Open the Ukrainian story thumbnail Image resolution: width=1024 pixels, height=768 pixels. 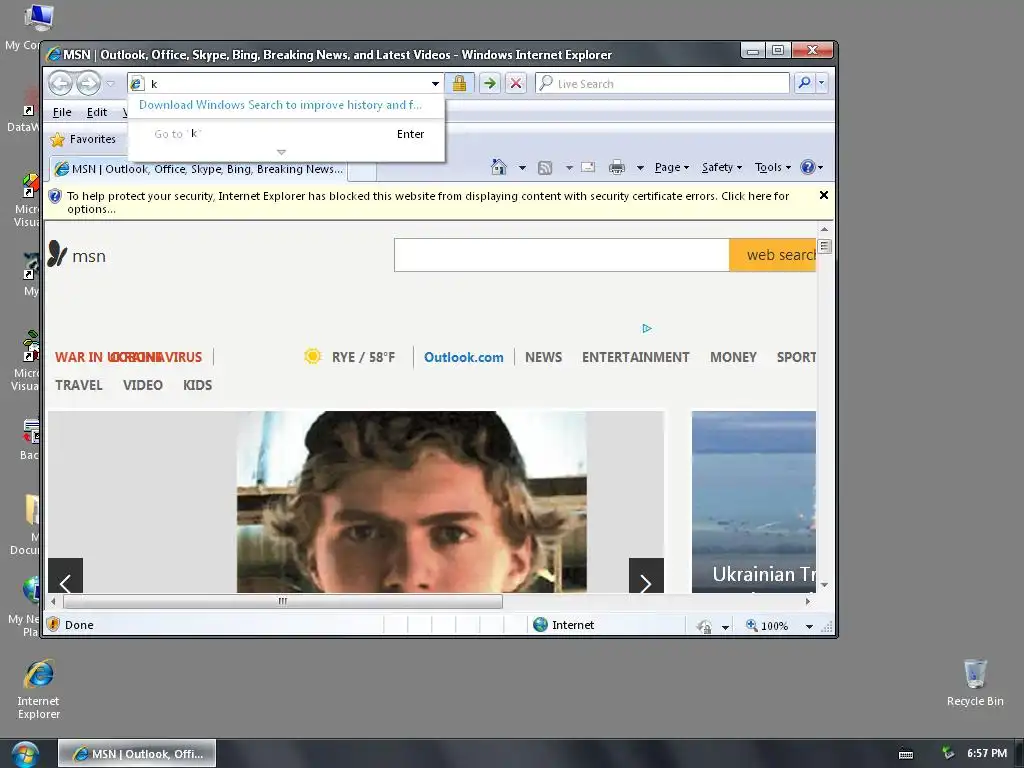pos(754,502)
